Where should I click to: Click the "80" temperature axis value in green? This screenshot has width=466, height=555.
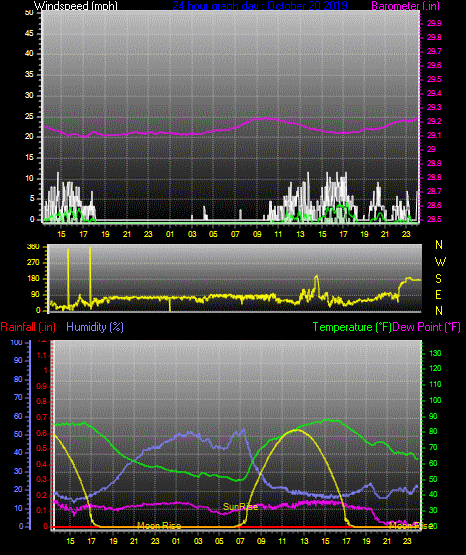(x=433, y=431)
